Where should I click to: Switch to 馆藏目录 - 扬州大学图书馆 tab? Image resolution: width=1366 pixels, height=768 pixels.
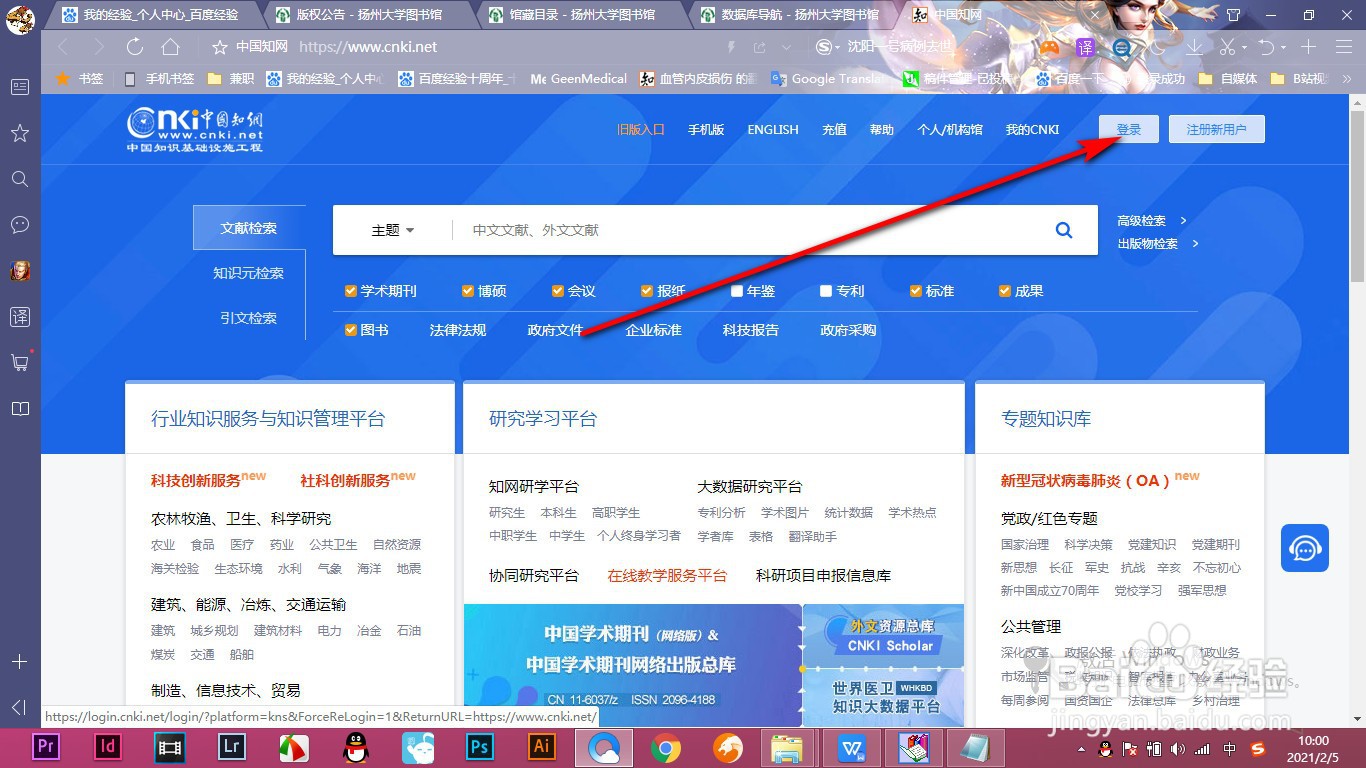(582, 15)
